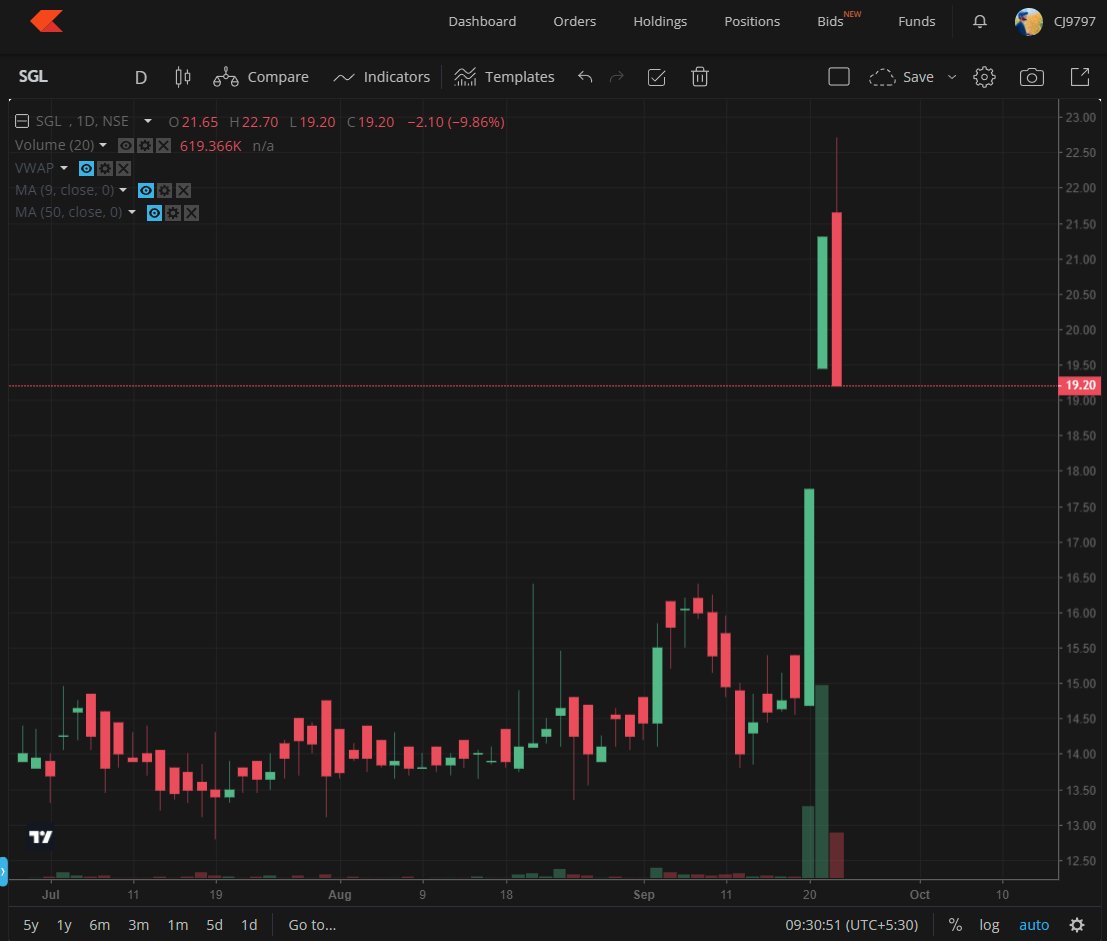Open chart settings gear in toolbar
1107x941 pixels.
984,76
